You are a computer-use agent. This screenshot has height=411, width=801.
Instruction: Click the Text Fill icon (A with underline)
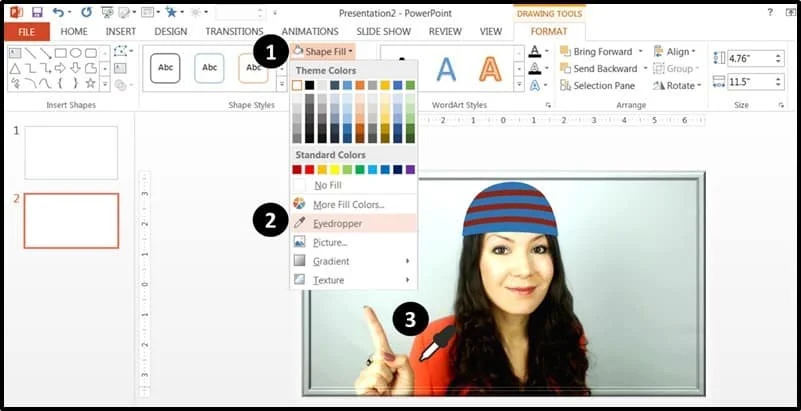(535, 51)
